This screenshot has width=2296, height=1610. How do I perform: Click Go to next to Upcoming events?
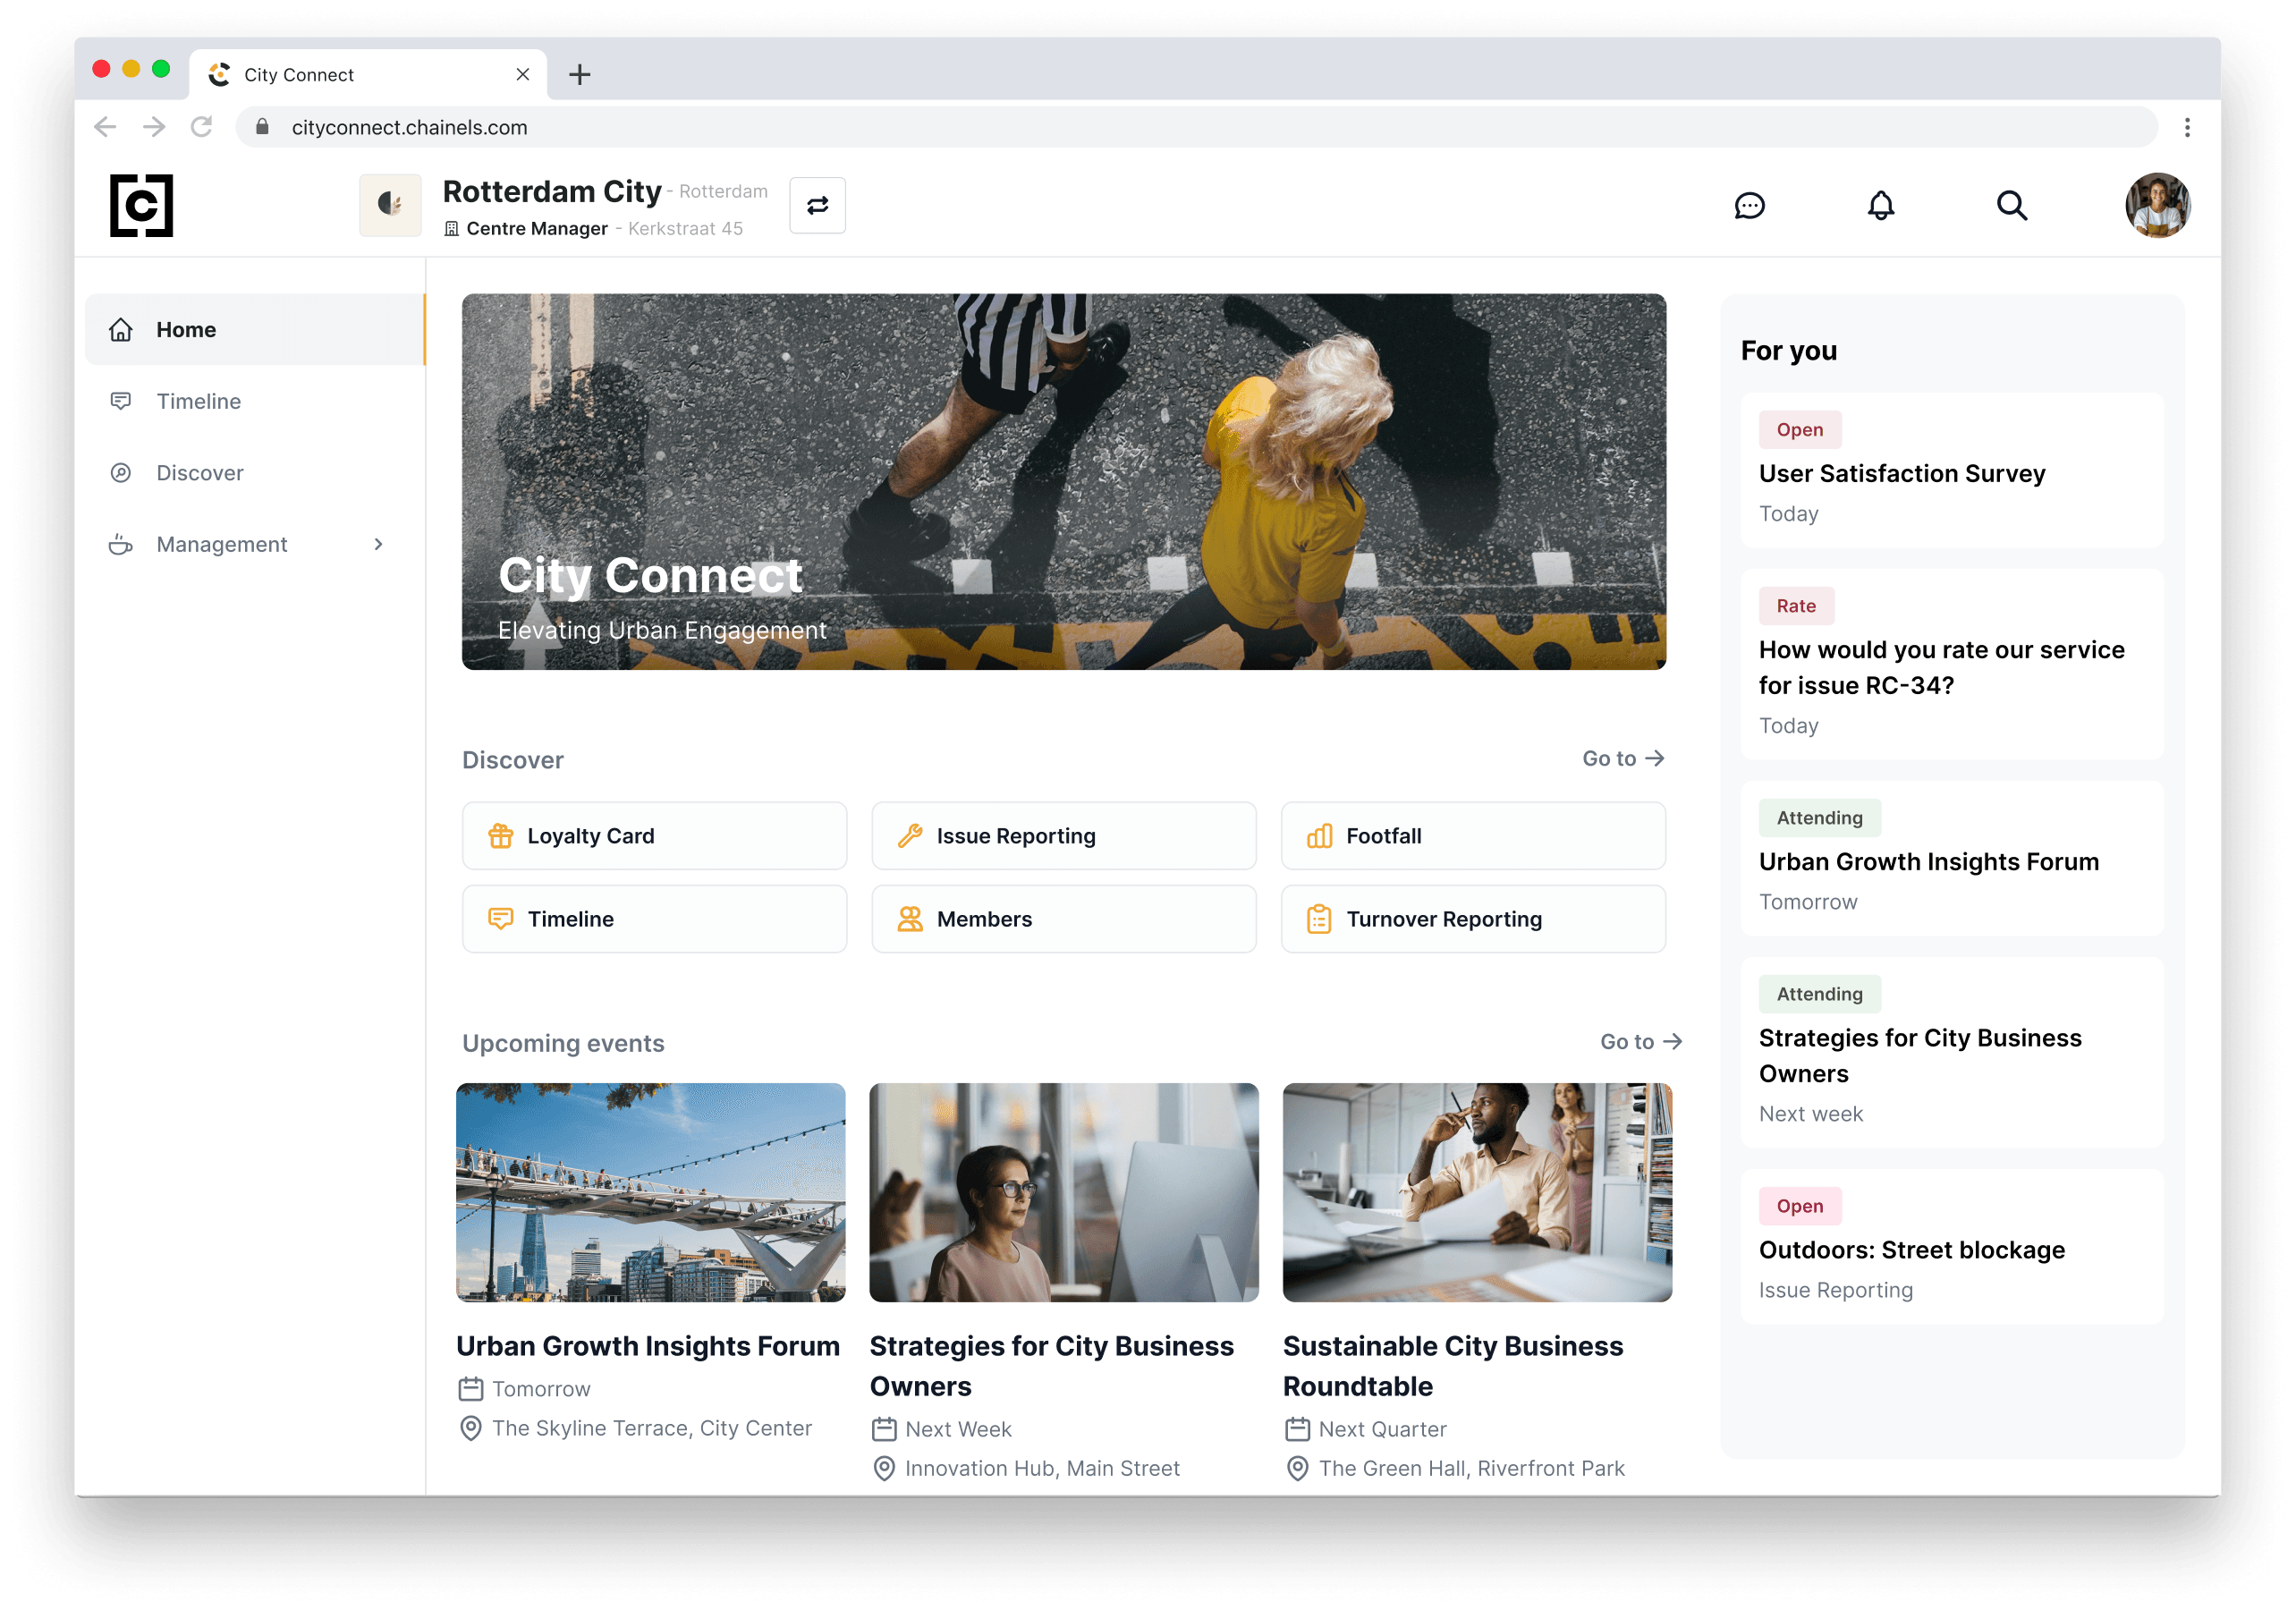tap(1640, 1041)
